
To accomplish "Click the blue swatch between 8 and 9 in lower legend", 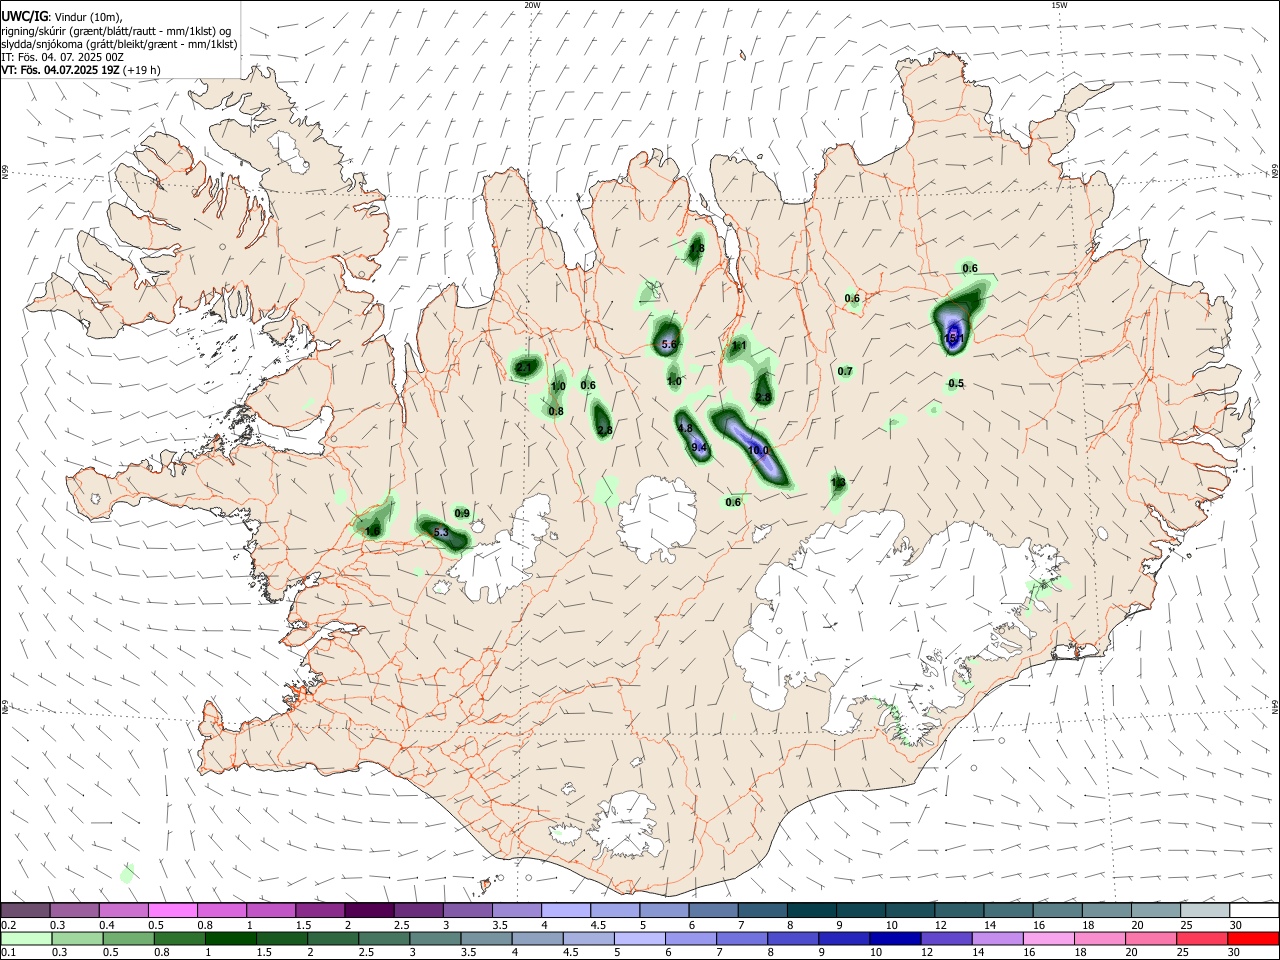I will tap(792, 939).
